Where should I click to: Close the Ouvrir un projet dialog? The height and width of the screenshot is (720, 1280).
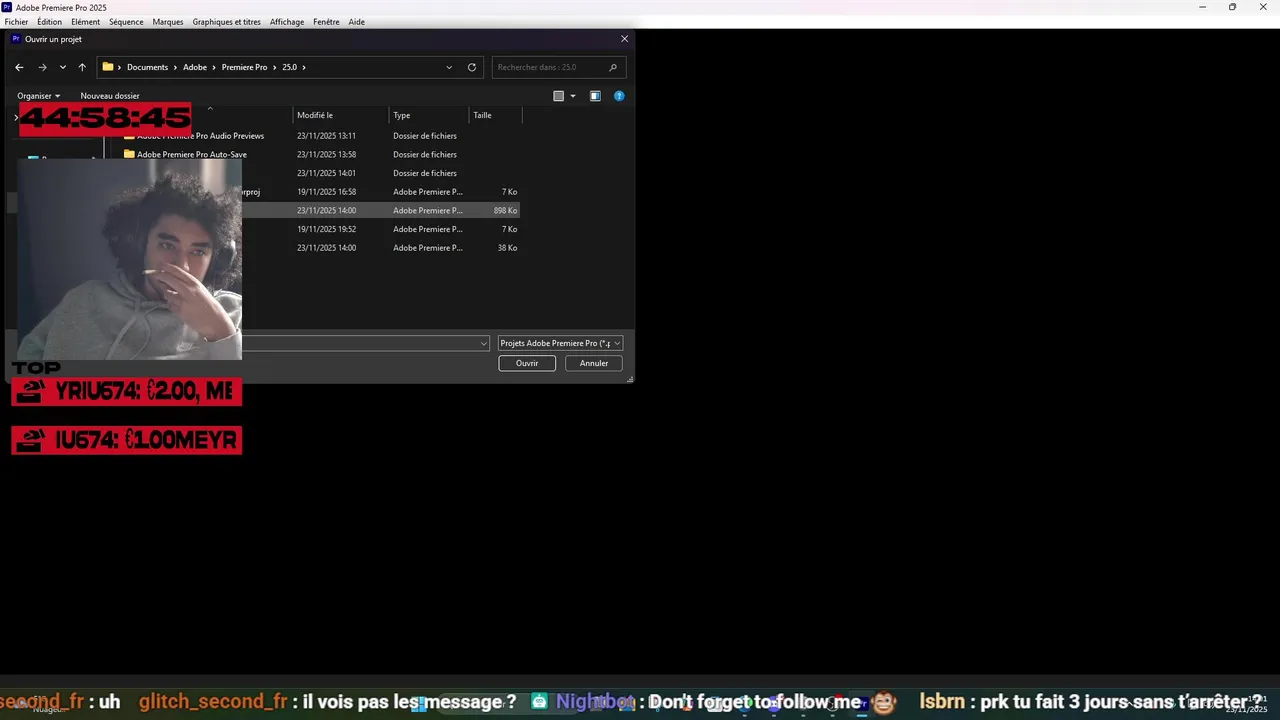pyautogui.click(x=625, y=39)
